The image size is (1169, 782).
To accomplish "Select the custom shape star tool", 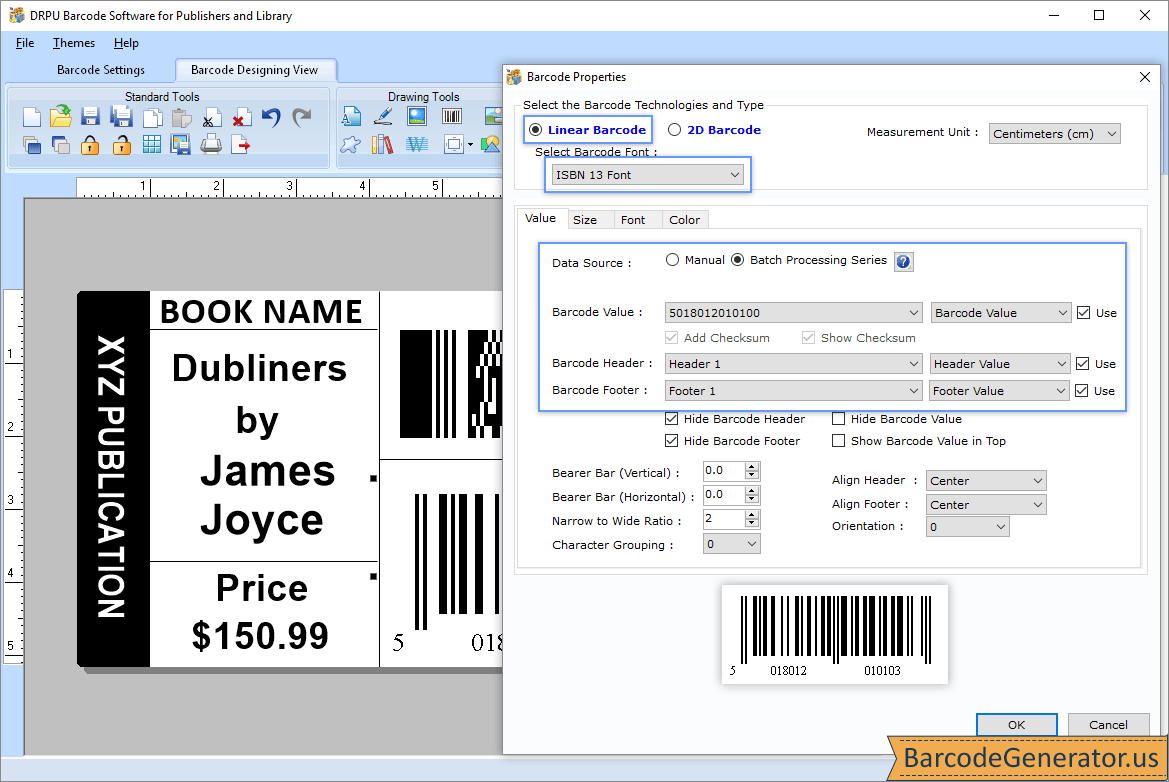I will tap(350, 145).
